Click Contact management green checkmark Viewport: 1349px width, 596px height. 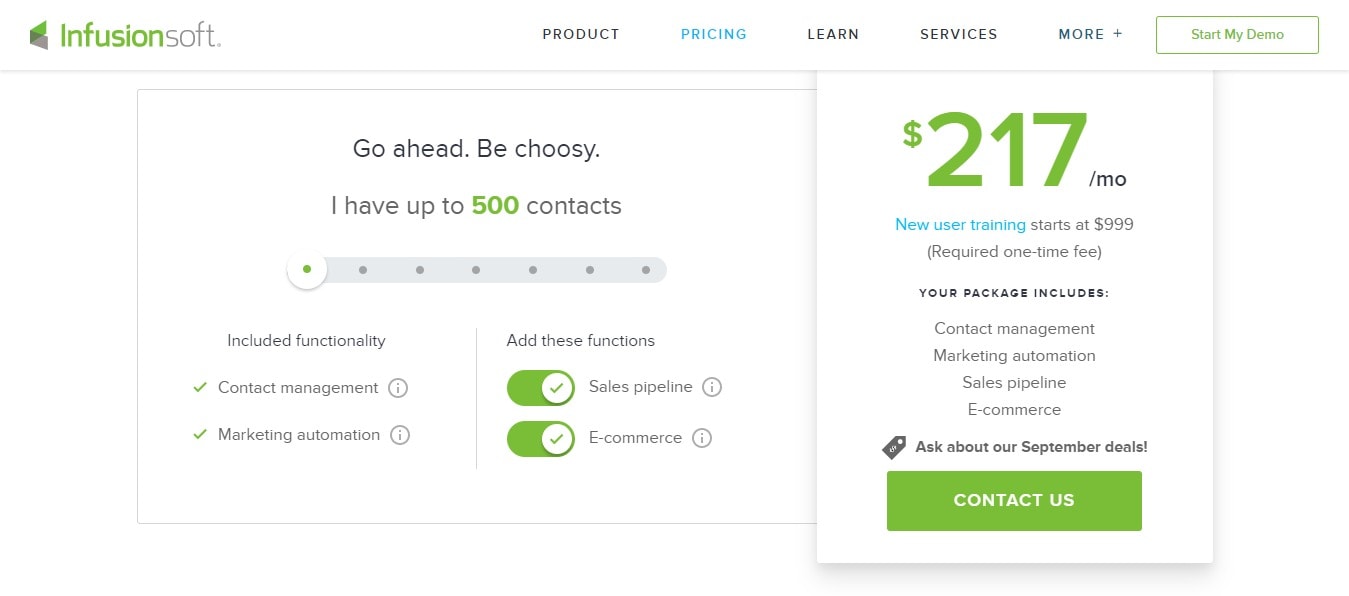coord(200,387)
